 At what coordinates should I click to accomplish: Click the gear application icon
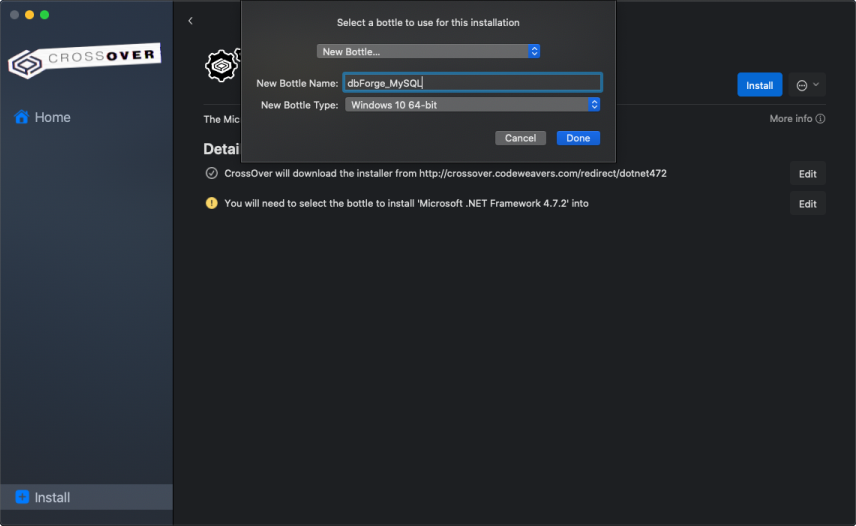point(222,66)
